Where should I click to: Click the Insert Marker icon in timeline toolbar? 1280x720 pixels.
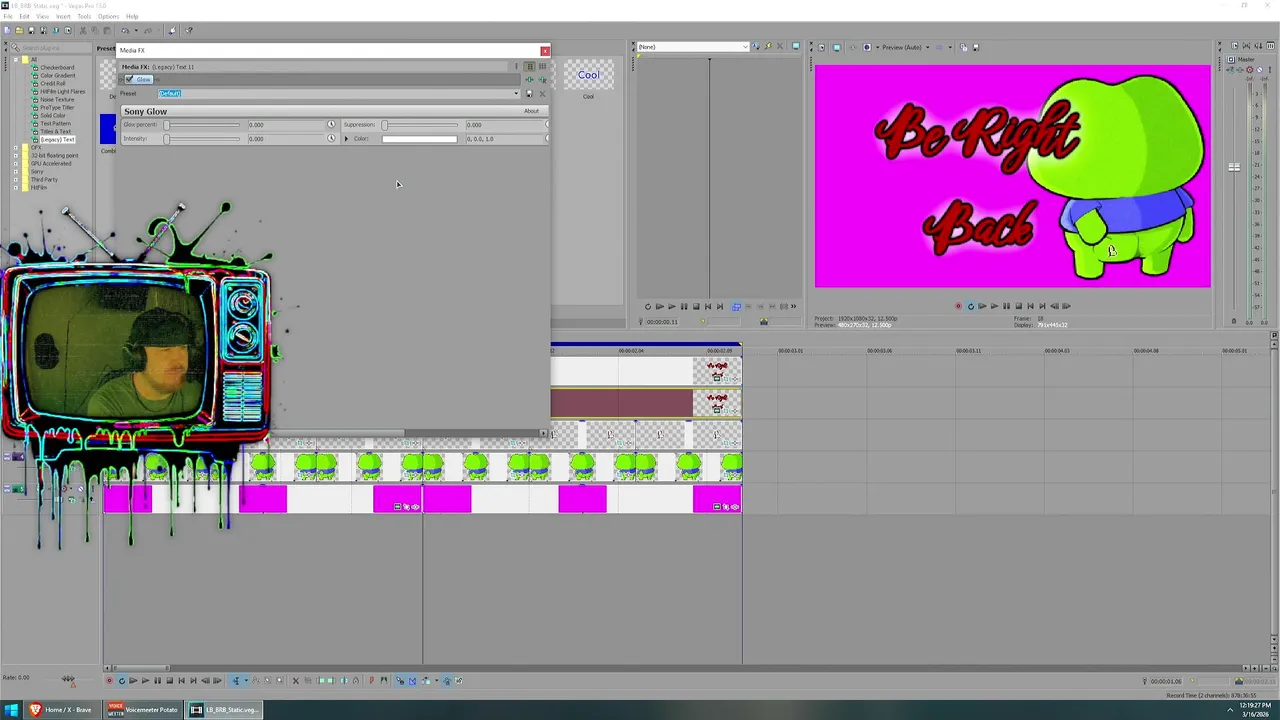pos(371,681)
